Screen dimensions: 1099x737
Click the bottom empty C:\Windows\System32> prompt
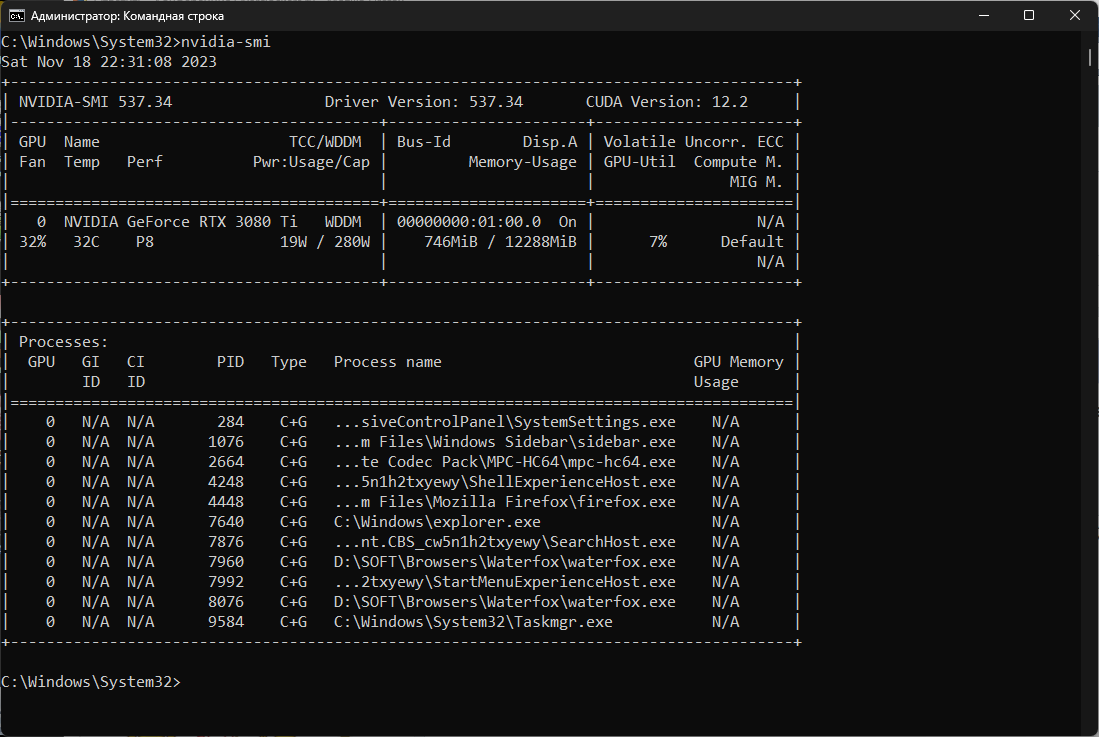point(92,682)
